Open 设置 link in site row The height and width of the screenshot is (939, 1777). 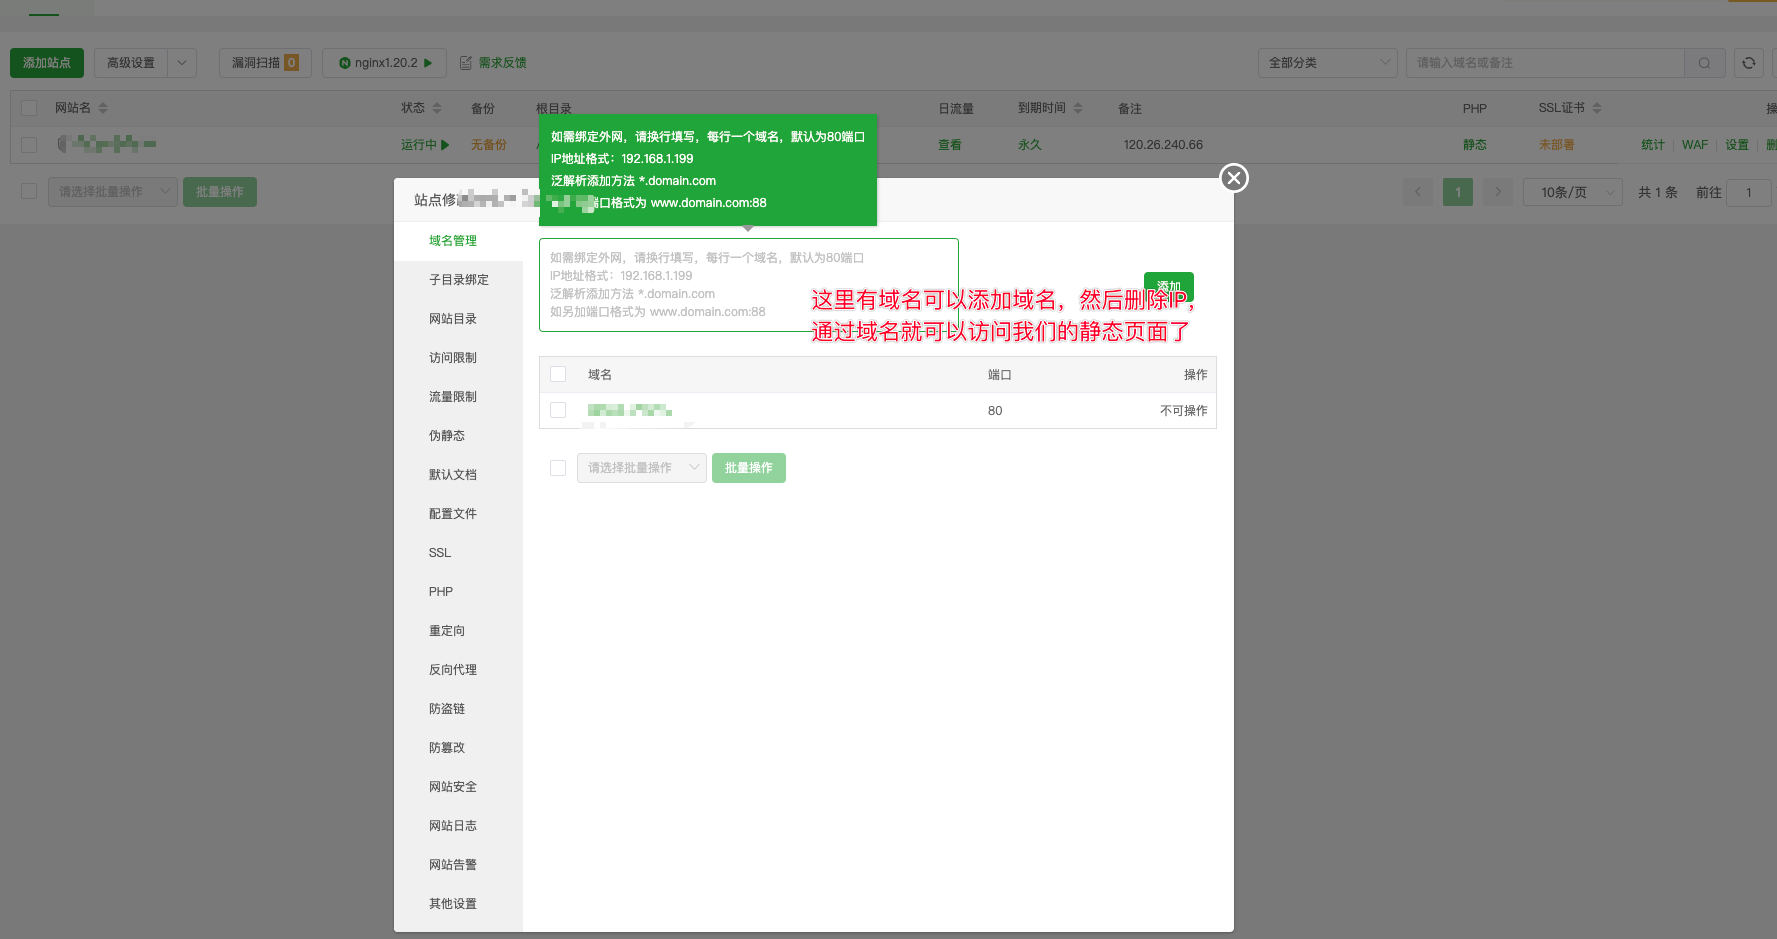tap(1737, 145)
